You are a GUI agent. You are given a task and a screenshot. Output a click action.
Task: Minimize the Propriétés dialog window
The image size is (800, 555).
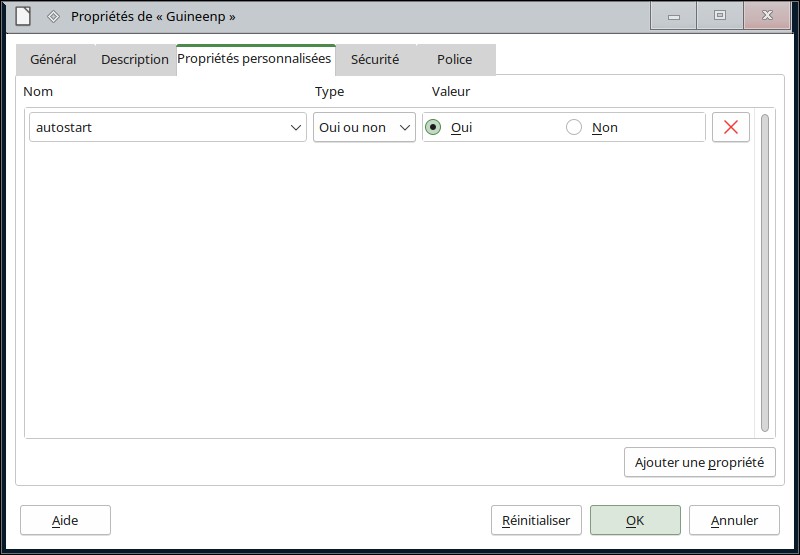pyautogui.click(x=674, y=16)
